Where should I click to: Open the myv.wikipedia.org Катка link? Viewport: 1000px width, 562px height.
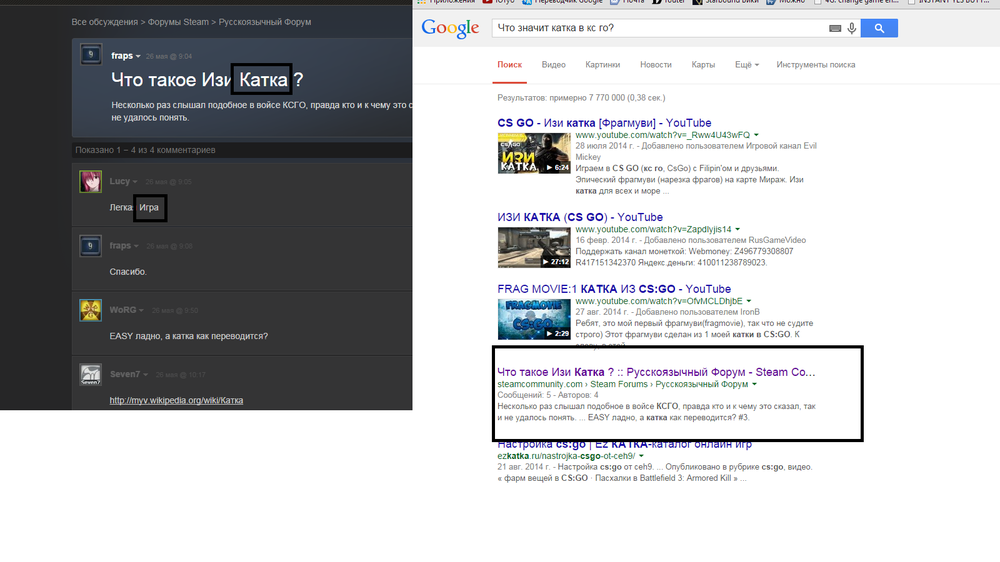click(x=176, y=400)
